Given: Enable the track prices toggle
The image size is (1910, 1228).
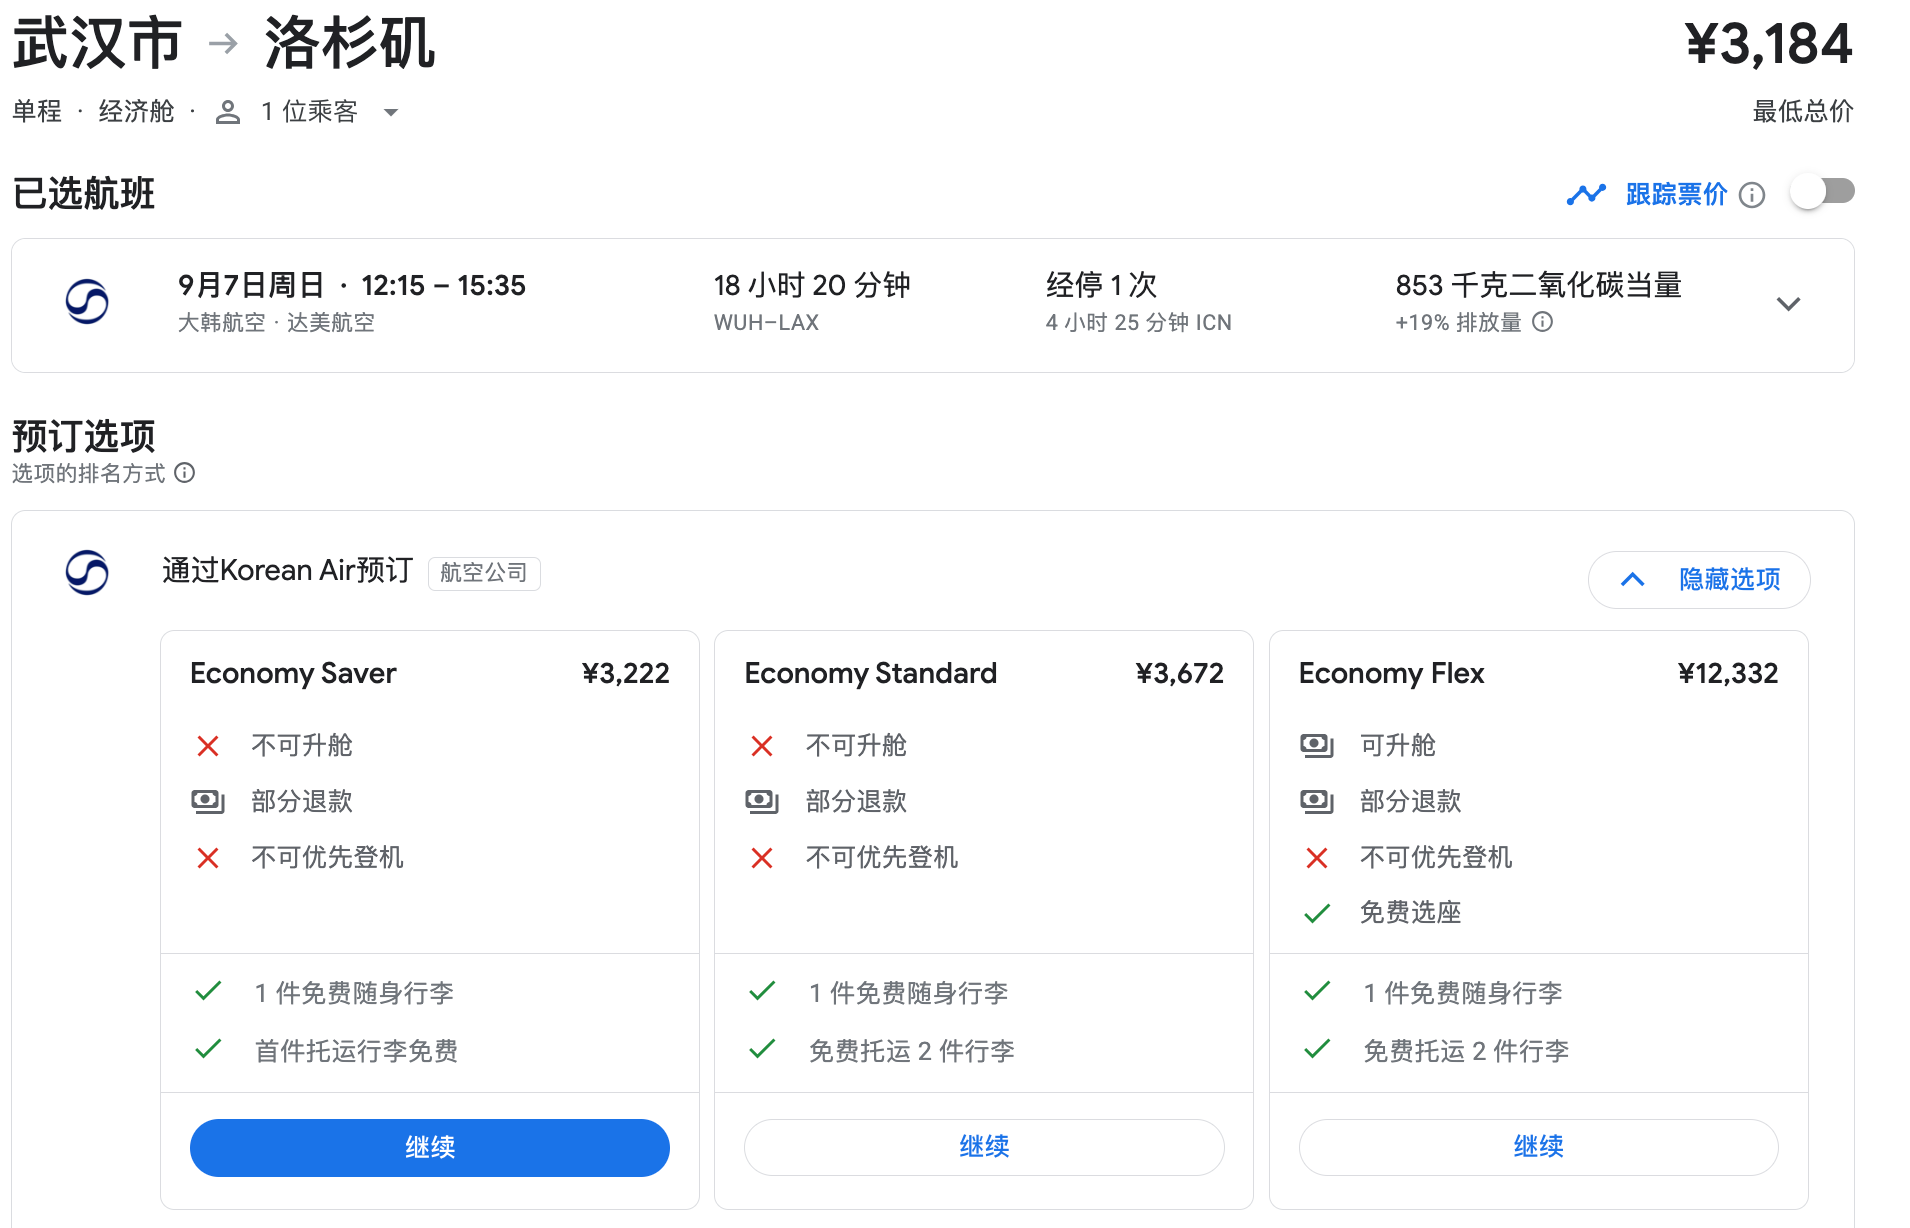Looking at the screenshot, I should [x=1822, y=192].
